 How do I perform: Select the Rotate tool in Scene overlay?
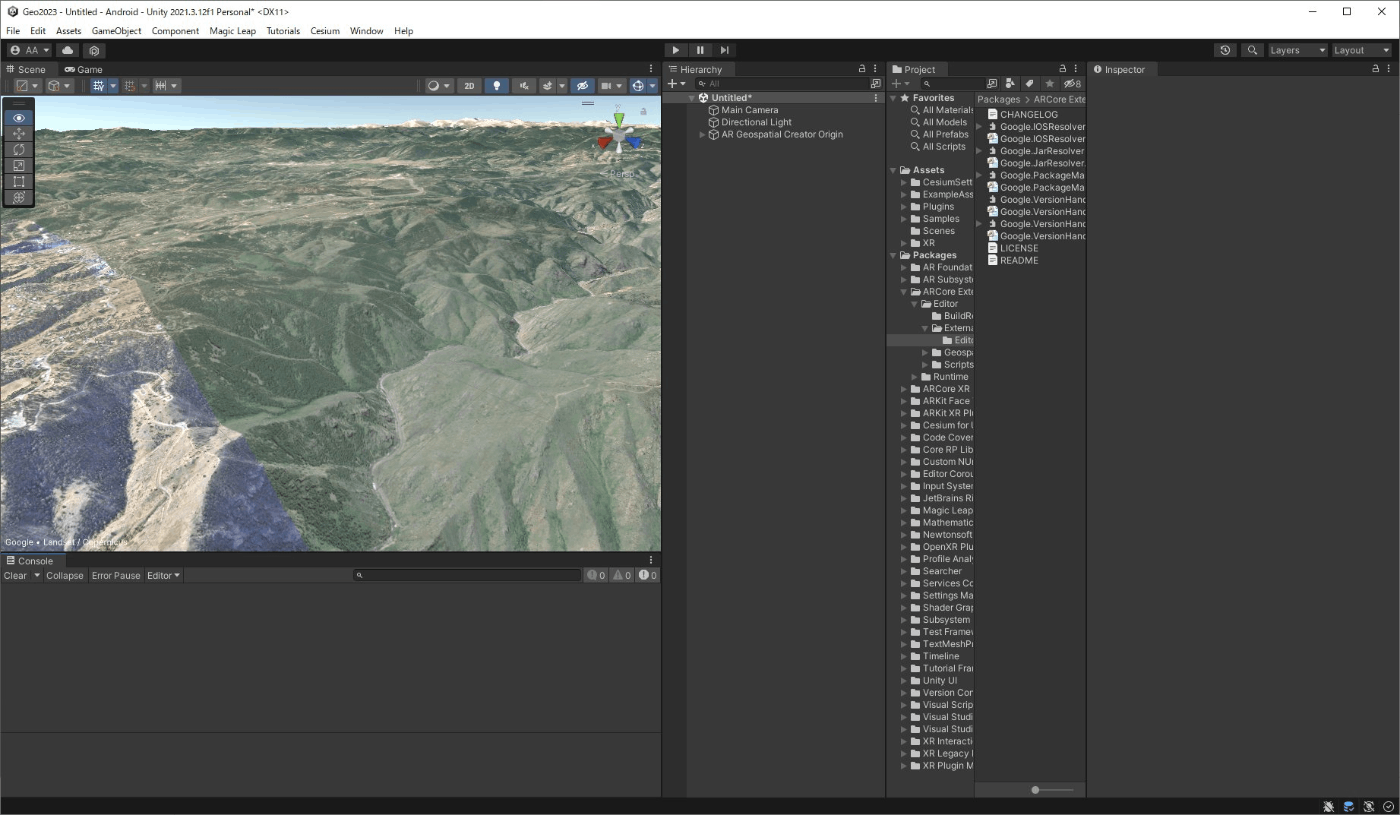(x=19, y=149)
